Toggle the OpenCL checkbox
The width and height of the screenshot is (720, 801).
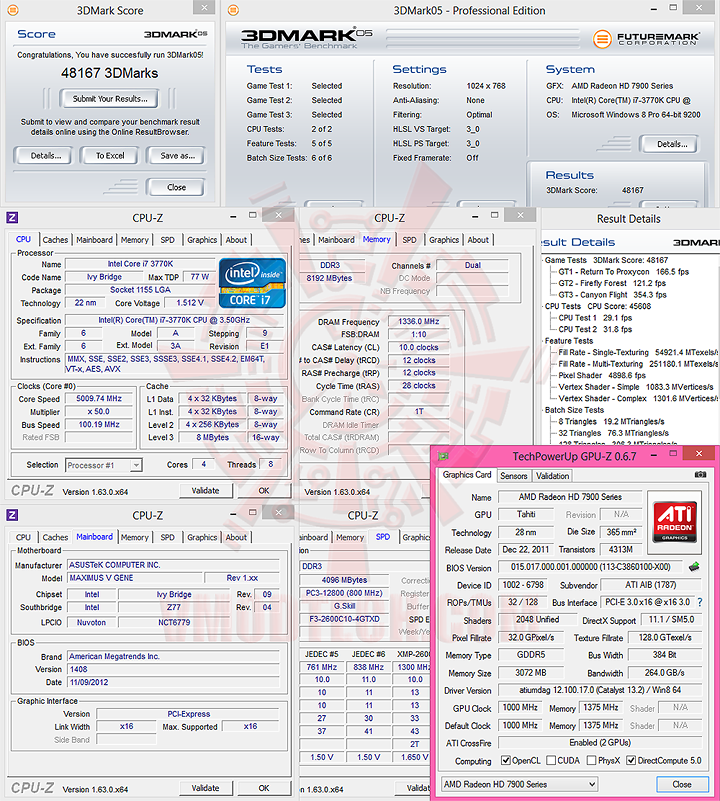506,761
